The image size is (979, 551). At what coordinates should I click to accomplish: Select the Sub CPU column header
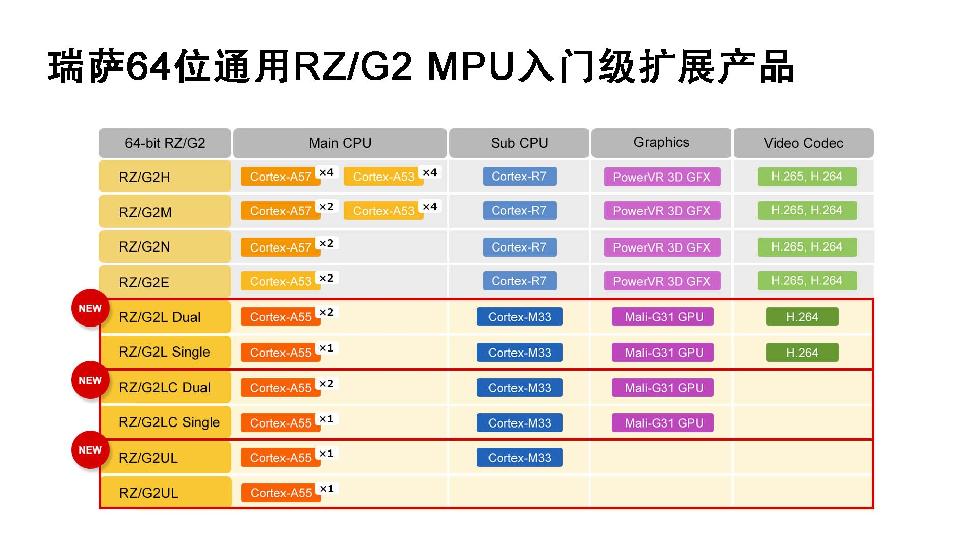coord(519,143)
